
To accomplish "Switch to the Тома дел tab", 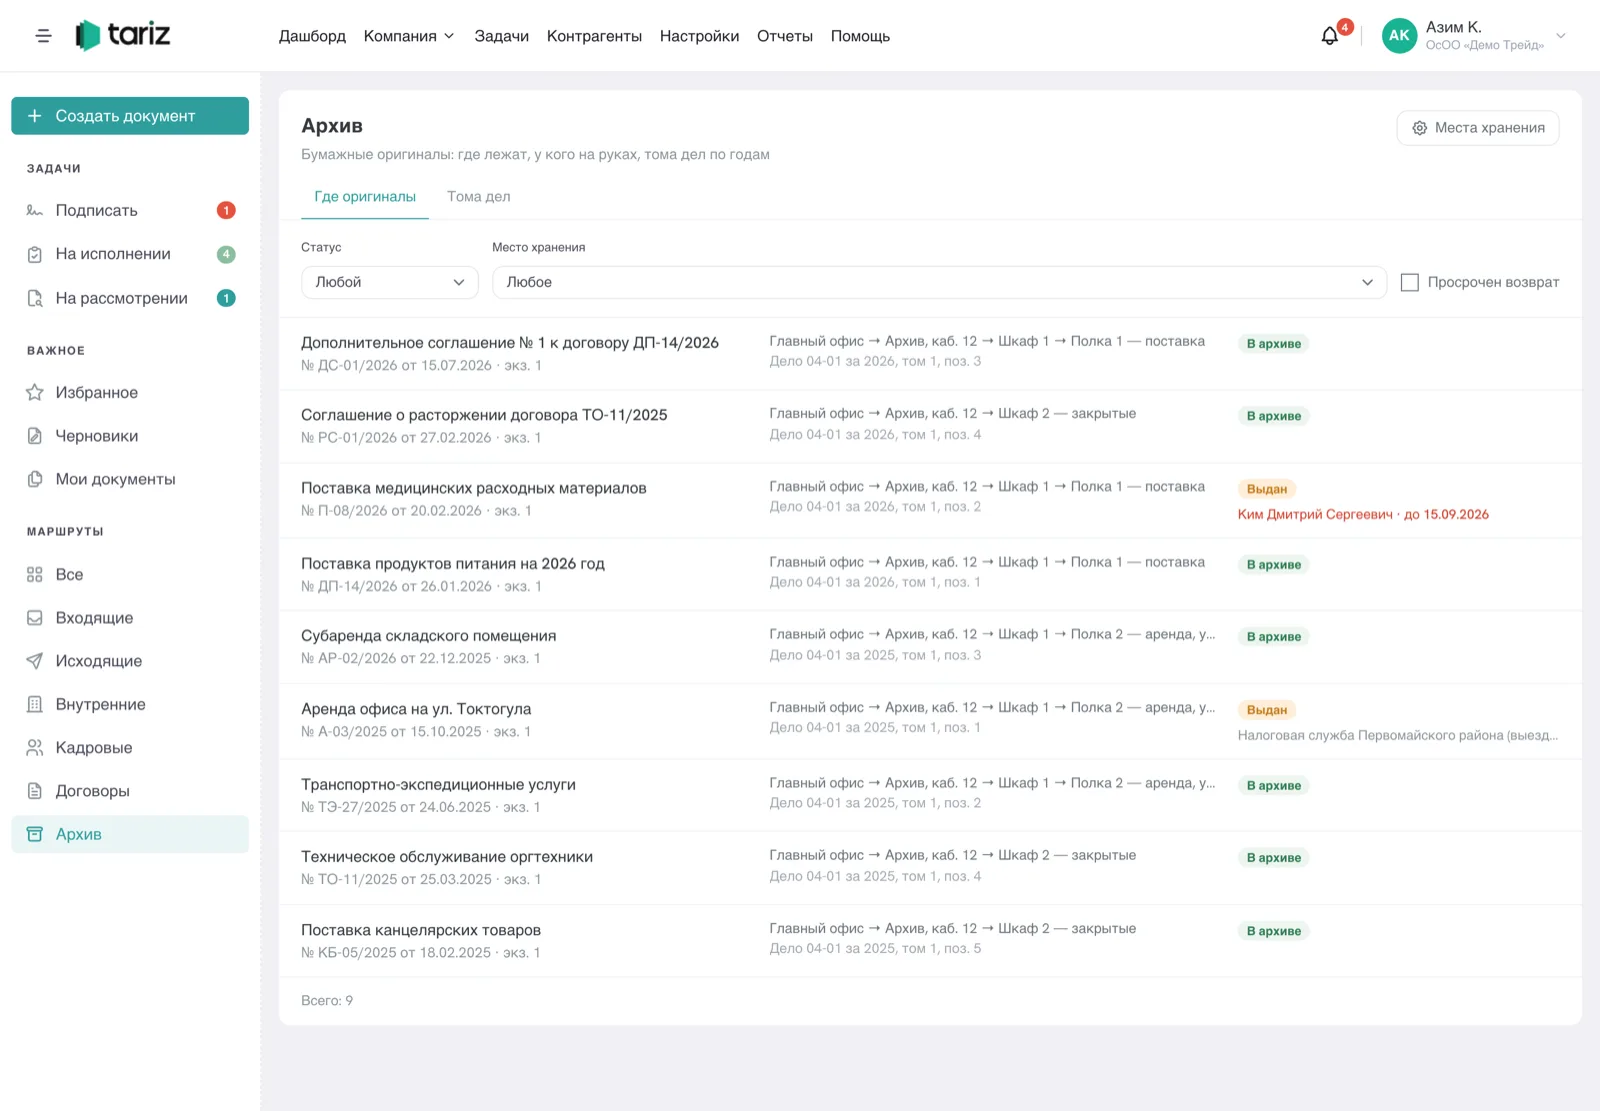I will point(479,197).
